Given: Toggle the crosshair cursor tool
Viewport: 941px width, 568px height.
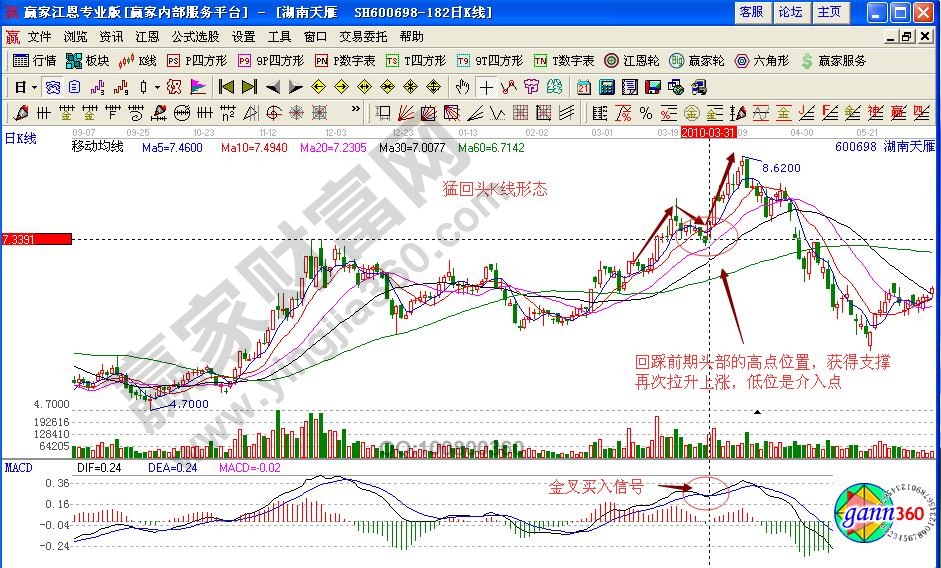Looking at the screenshot, I should pyautogui.click(x=486, y=86).
